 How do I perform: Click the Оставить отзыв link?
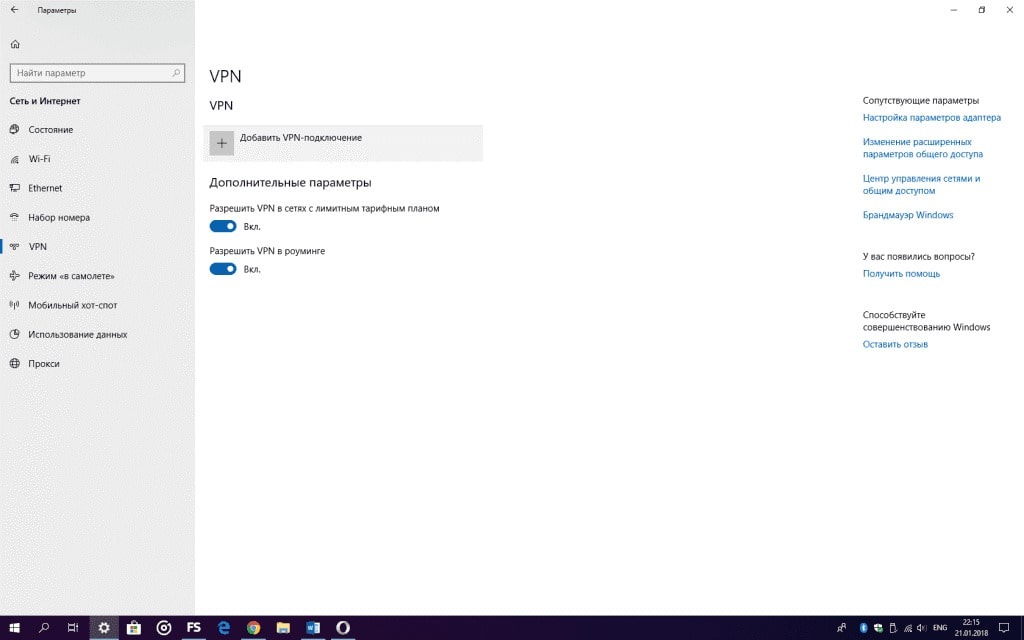point(893,343)
